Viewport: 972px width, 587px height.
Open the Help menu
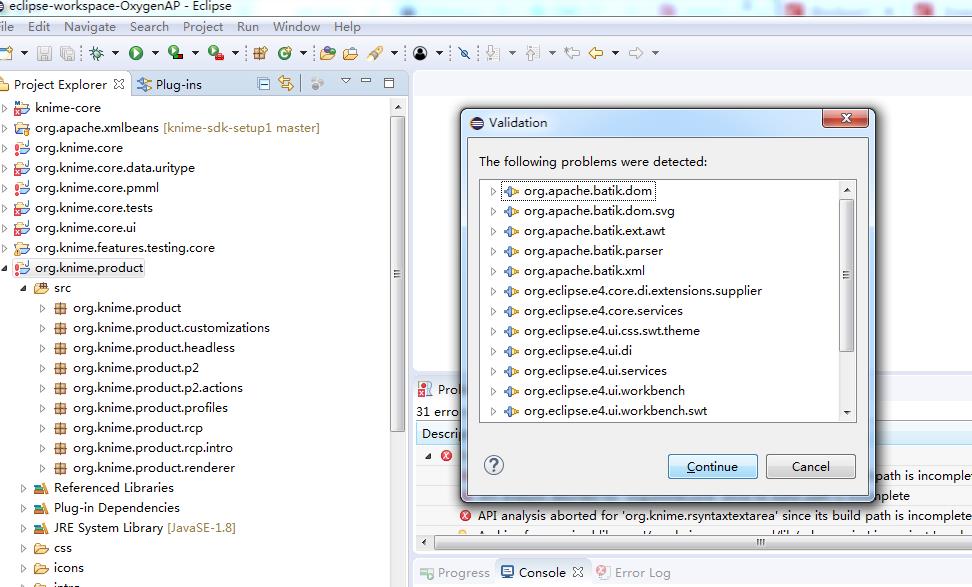pyautogui.click(x=347, y=27)
